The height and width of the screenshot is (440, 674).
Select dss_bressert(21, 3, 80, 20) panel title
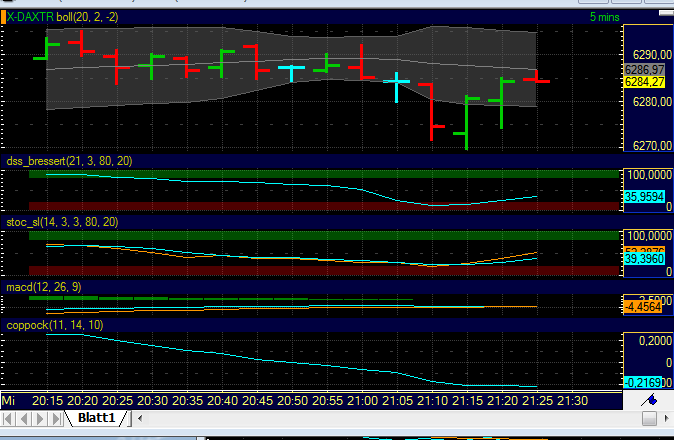click(x=69, y=161)
